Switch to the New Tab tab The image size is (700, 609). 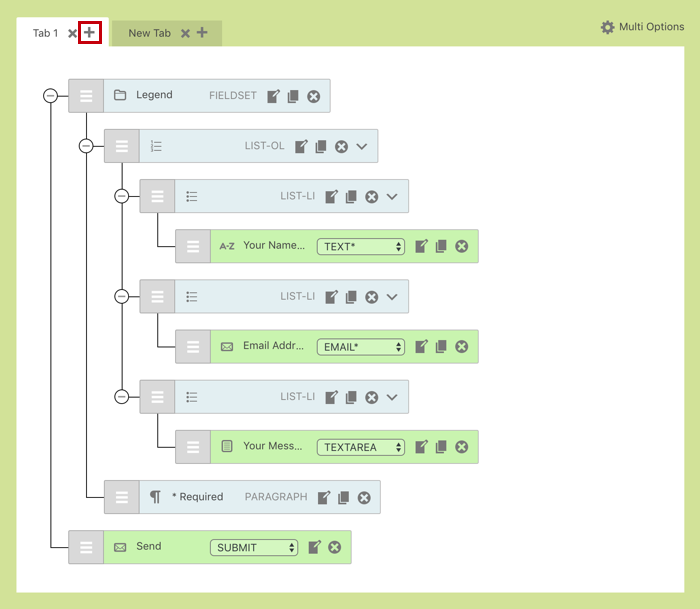[149, 33]
